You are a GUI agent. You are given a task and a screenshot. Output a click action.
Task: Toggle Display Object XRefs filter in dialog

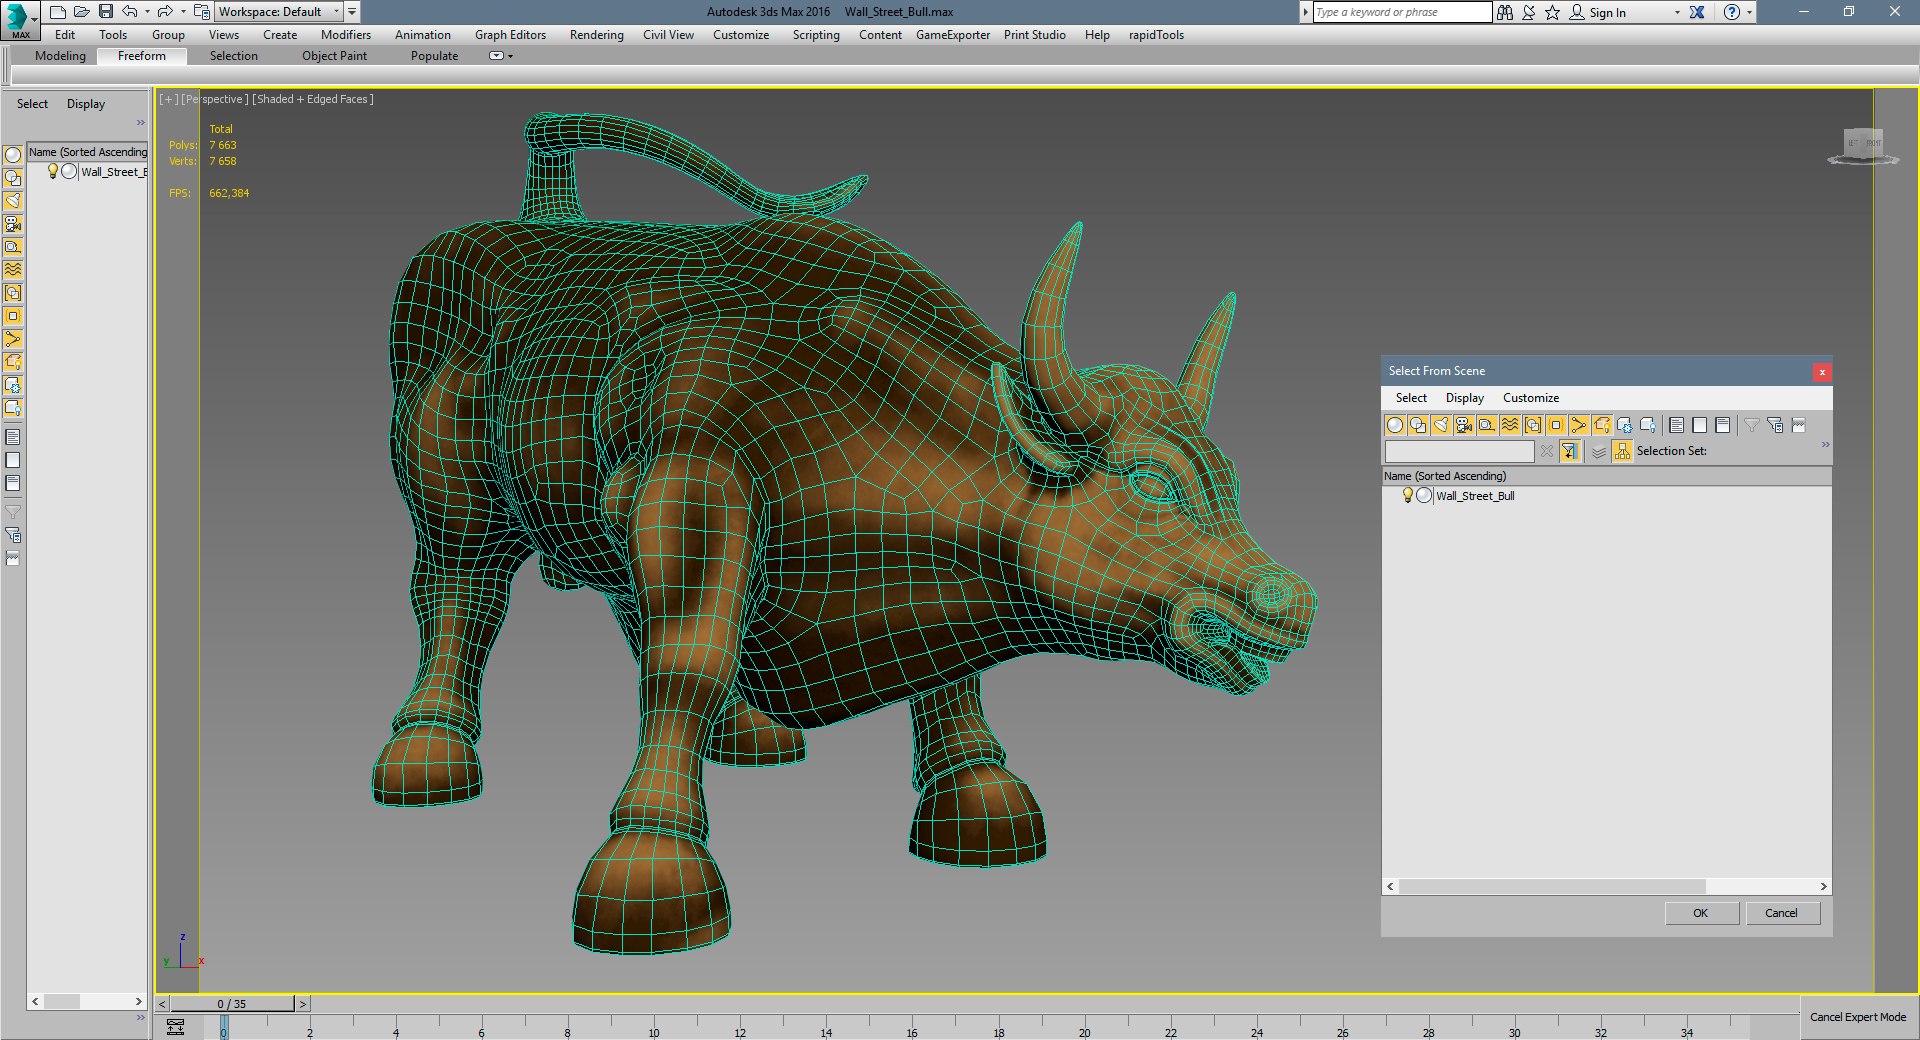coord(1556,425)
